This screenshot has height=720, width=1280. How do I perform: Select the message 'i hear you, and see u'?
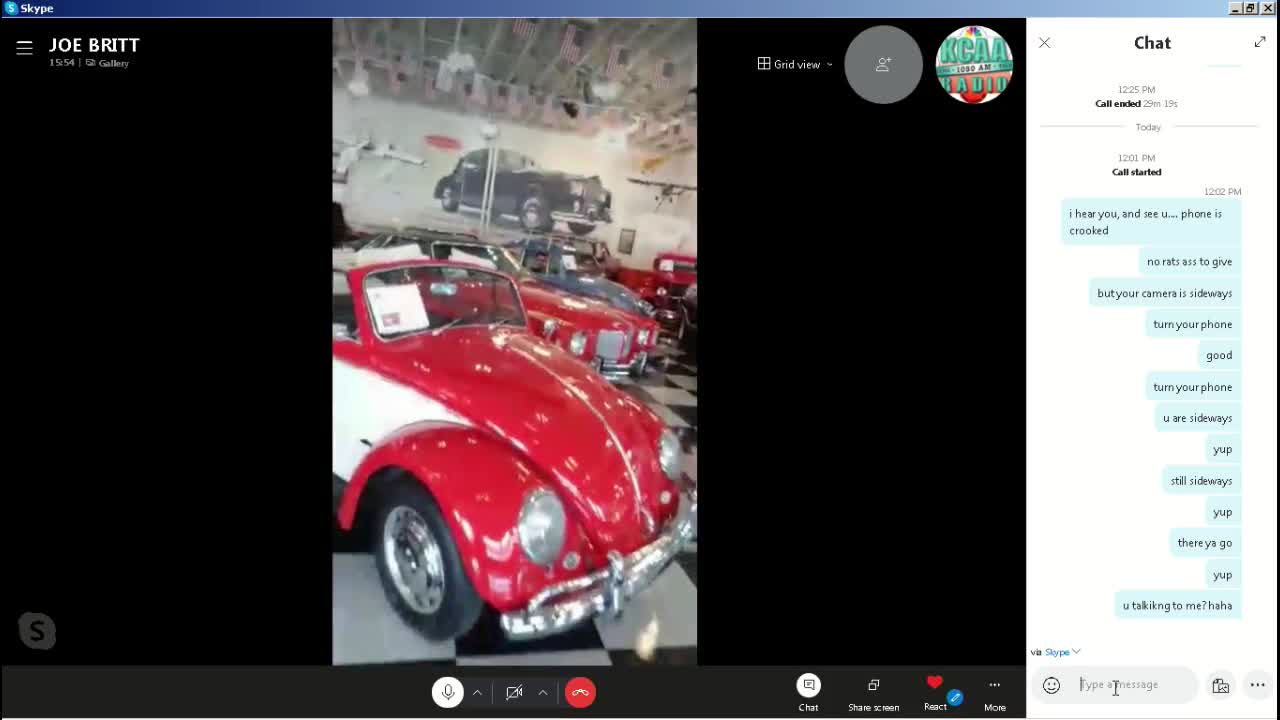[x=1150, y=222]
